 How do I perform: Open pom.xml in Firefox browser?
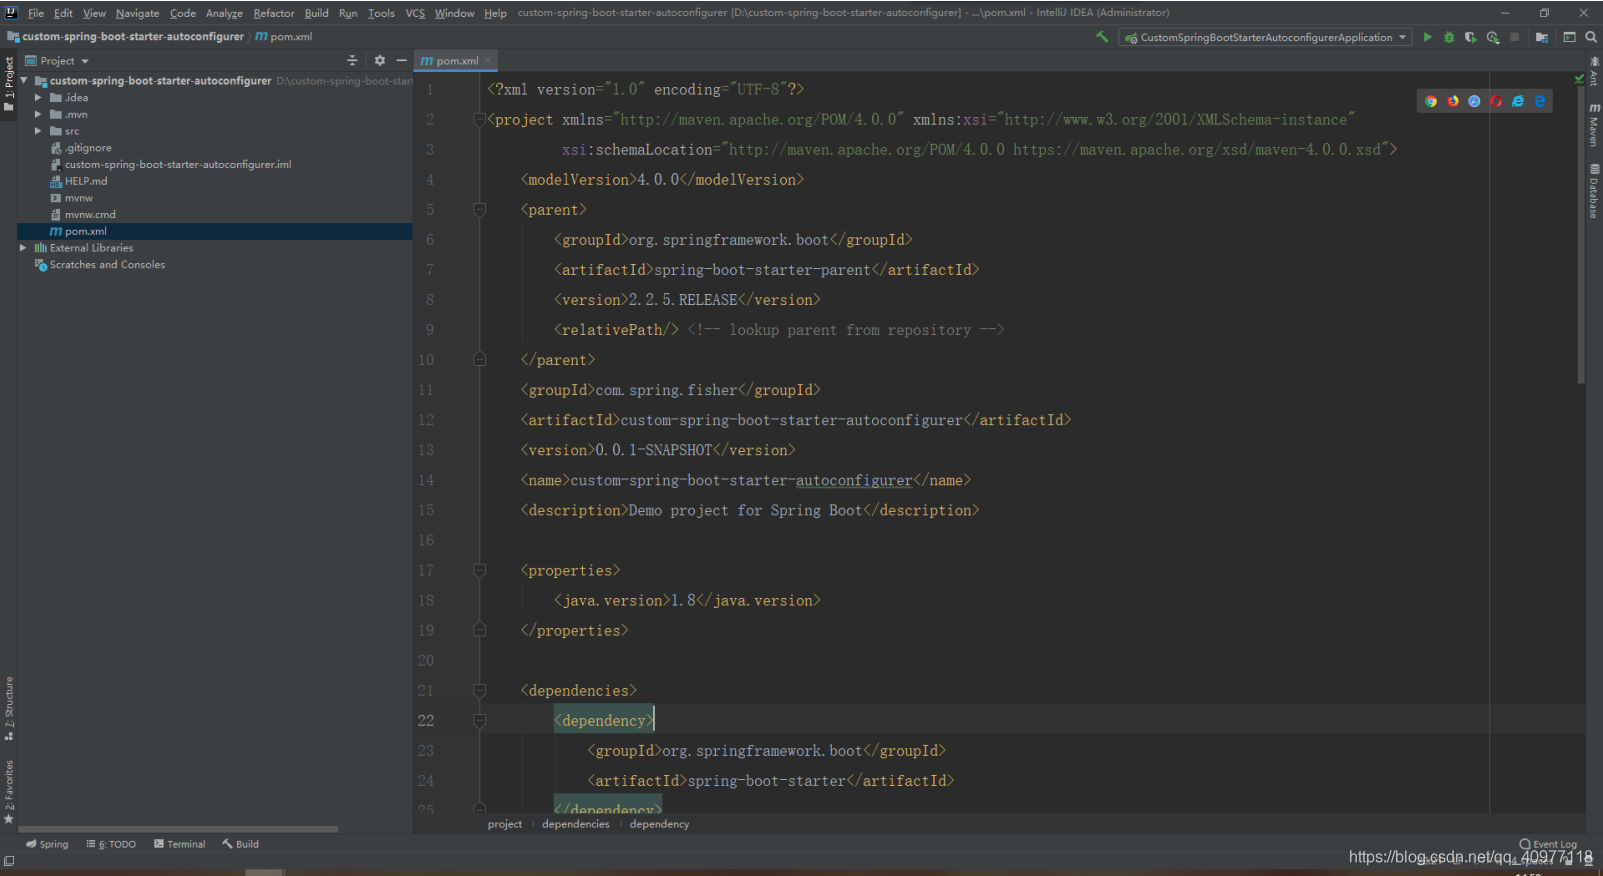[1453, 101]
